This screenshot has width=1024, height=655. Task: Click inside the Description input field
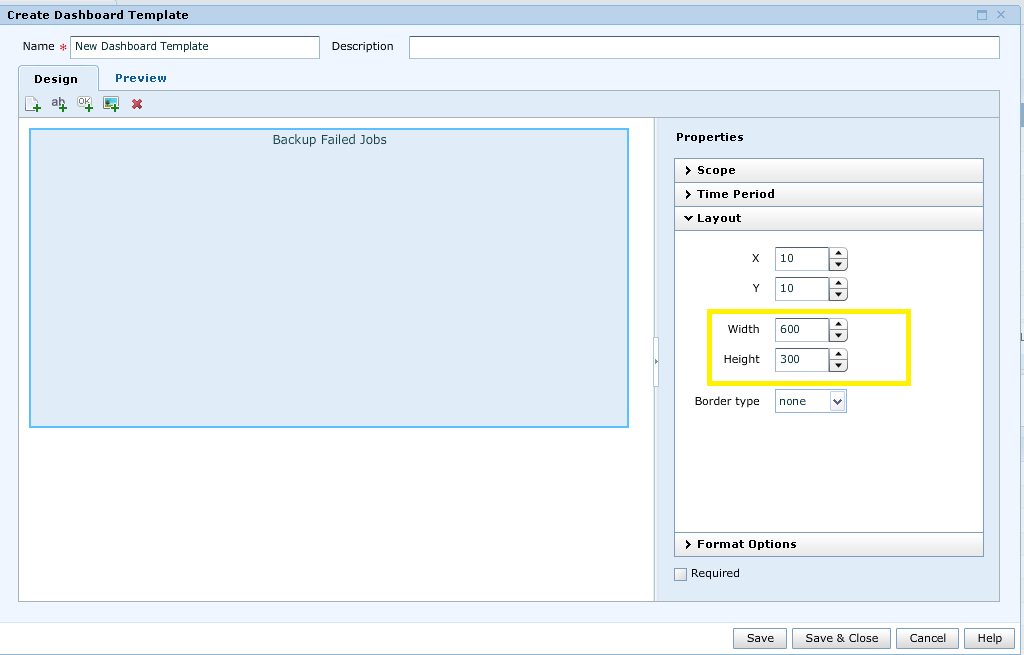click(700, 47)
